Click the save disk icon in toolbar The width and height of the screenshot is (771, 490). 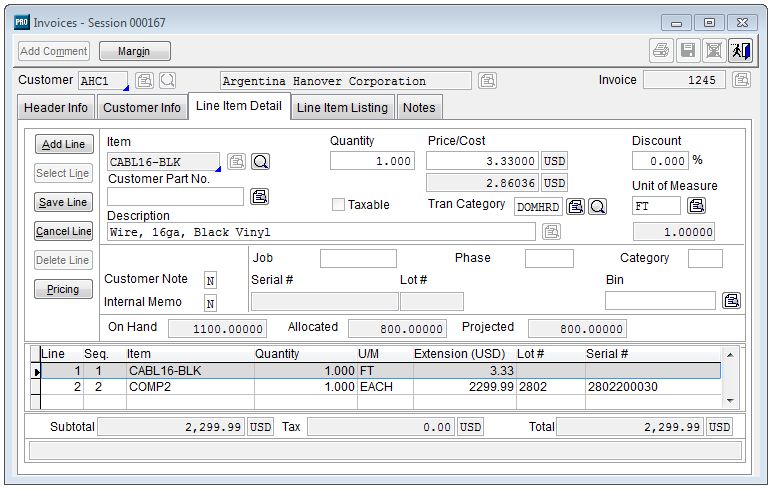pyautogui.click(x=687, y=50)
